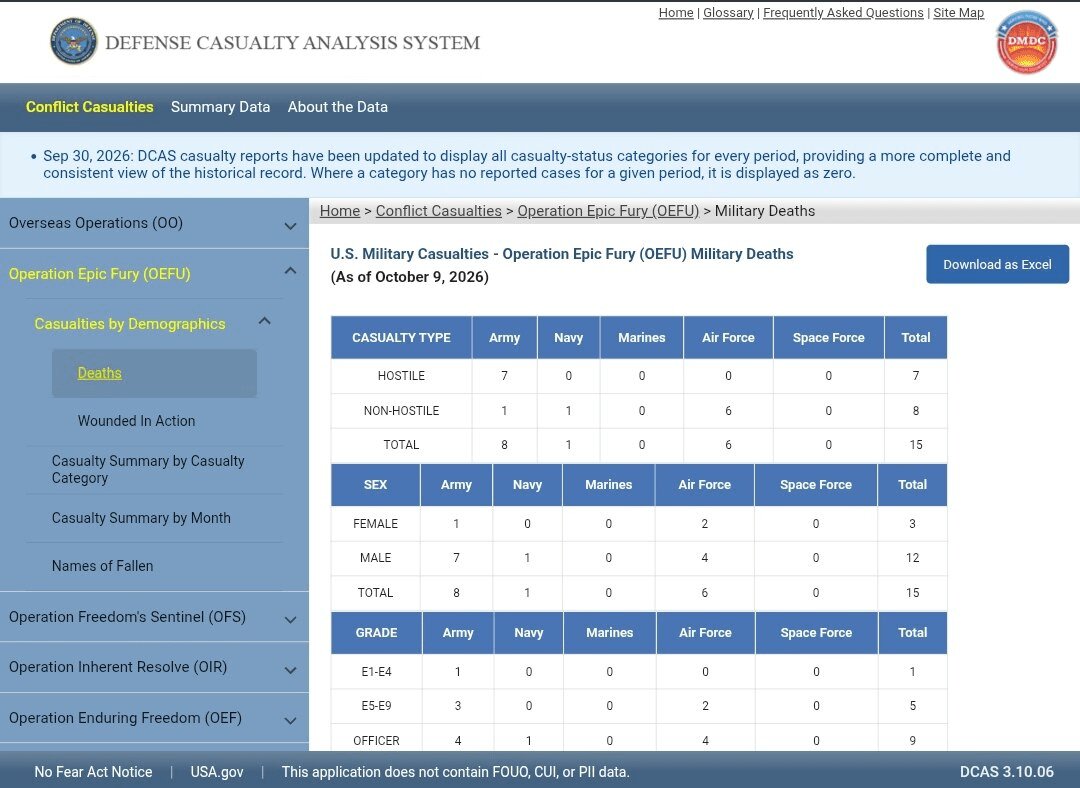Open the No Fear Act Notice footer link
Image resolution: width=1080 pixels, height=788 pixels.
pos(94,771)
